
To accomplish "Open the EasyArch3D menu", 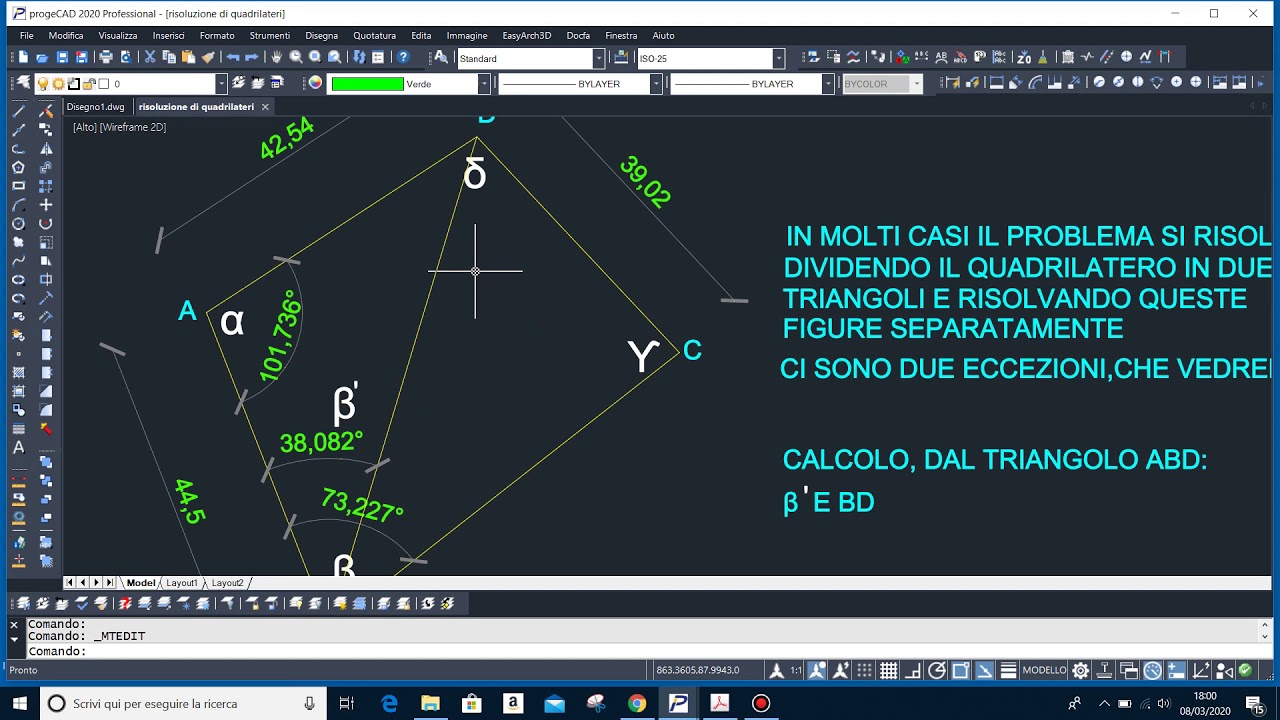I will [x=526, y=35].
